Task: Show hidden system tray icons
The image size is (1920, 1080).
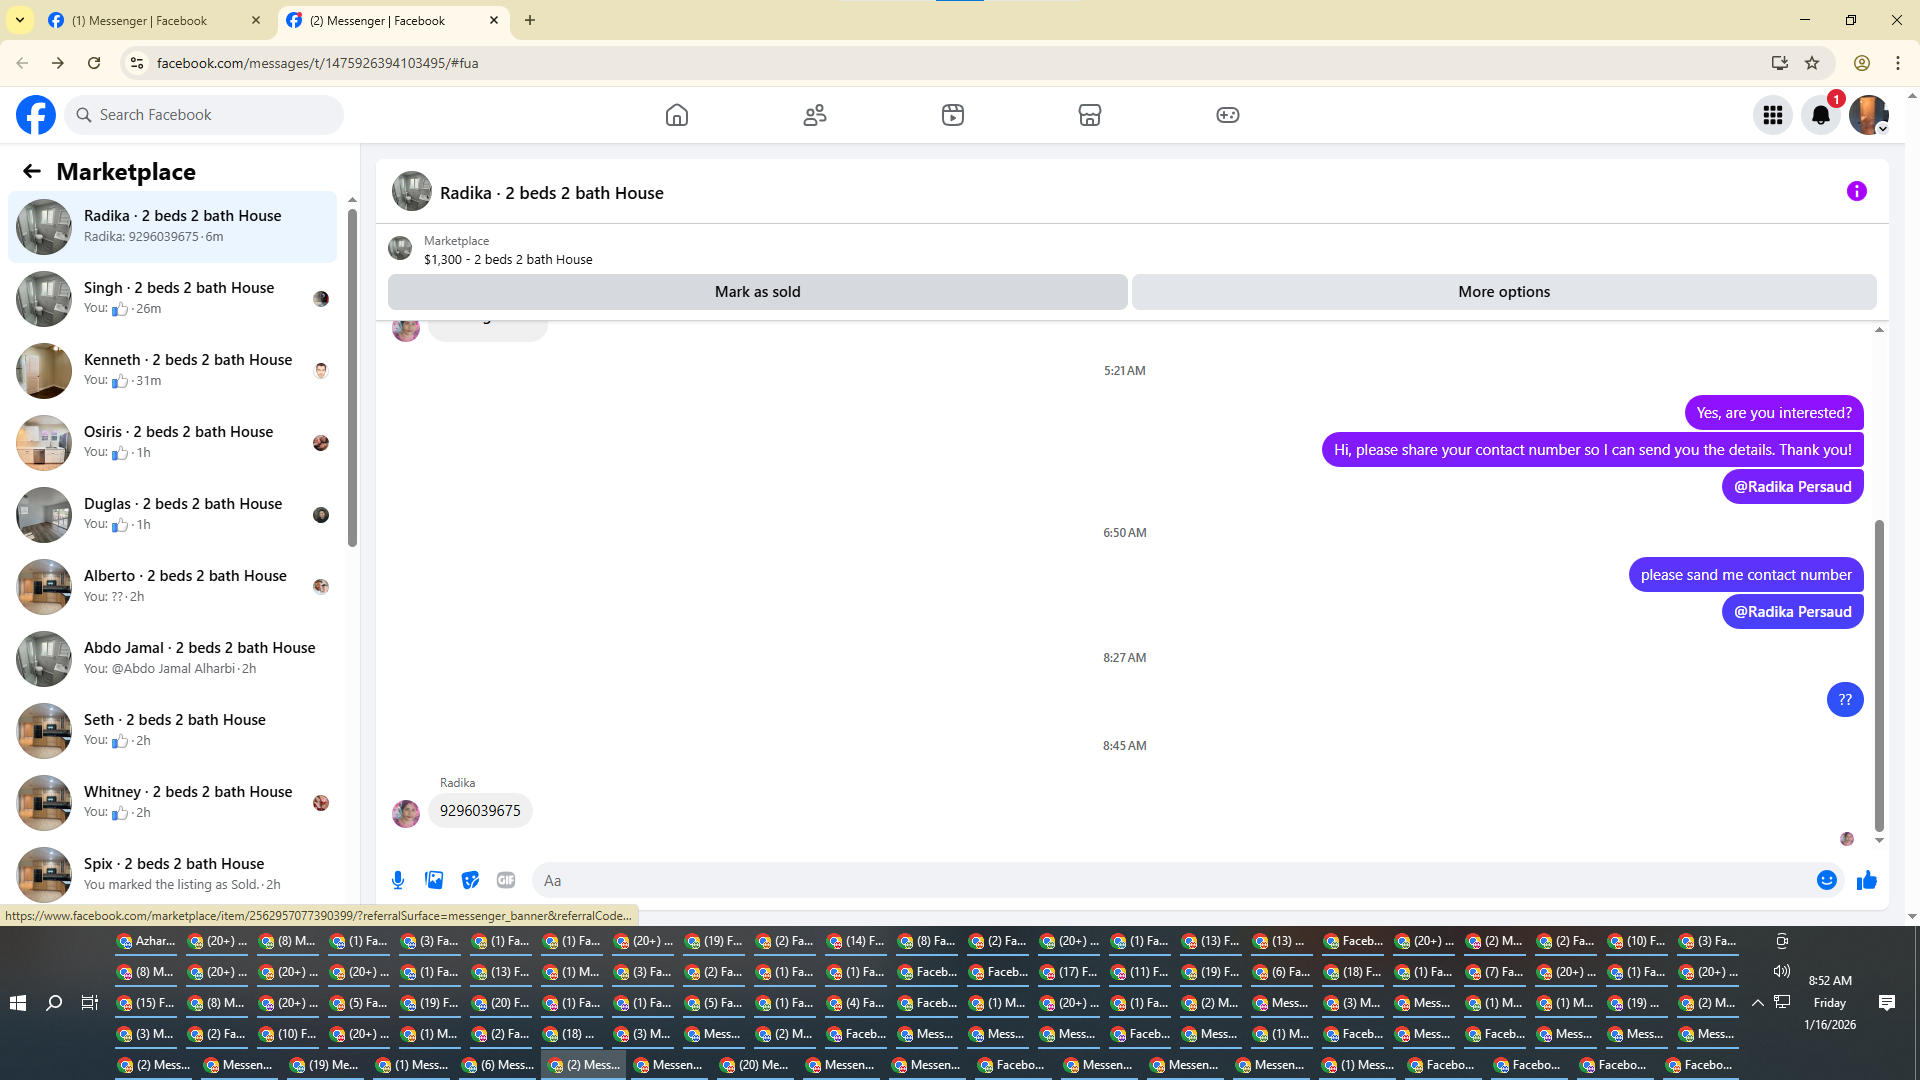Action: (x=1757, y=1002)
